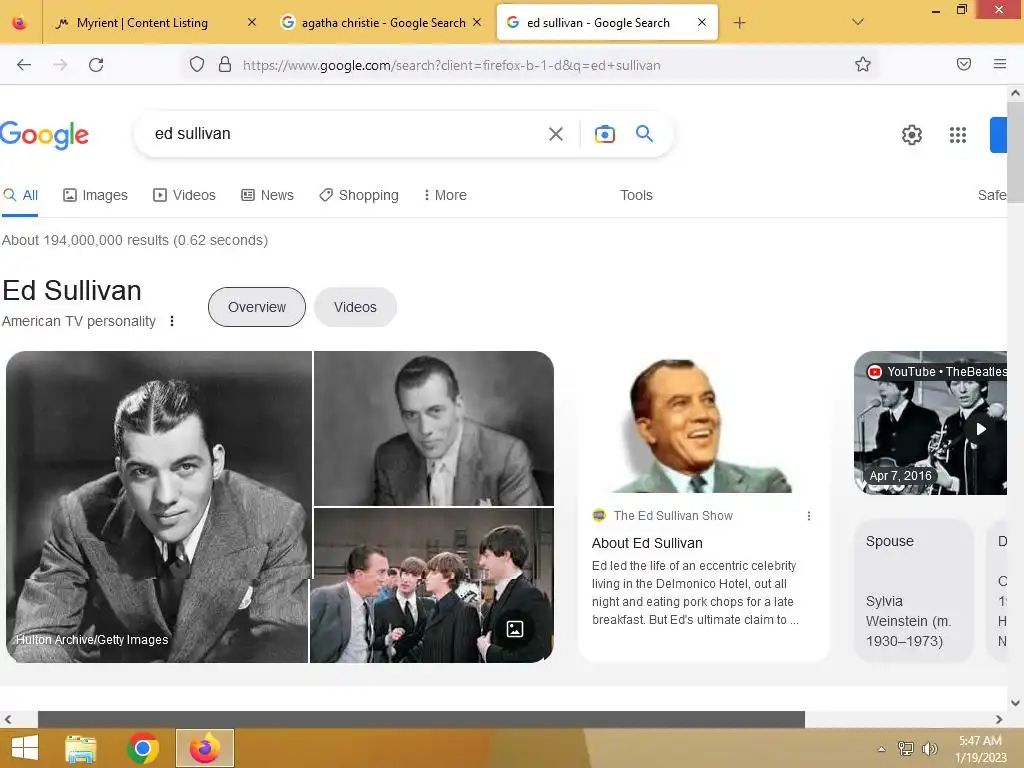Screen dimensions: 1024x768
Task: Open the Save to Pocket icon
Action: point(963,64)
